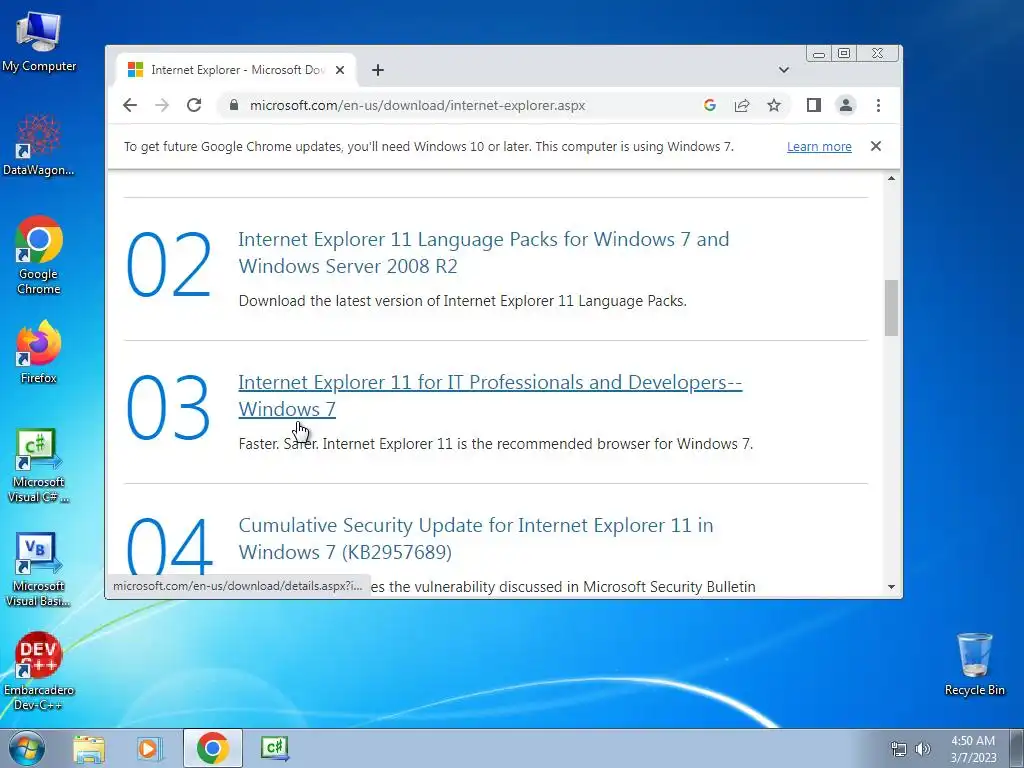Select the Recycle Bin icon
Image resolution: width=1024 pixels, height=768 pixels.
(x=974, y=664)
